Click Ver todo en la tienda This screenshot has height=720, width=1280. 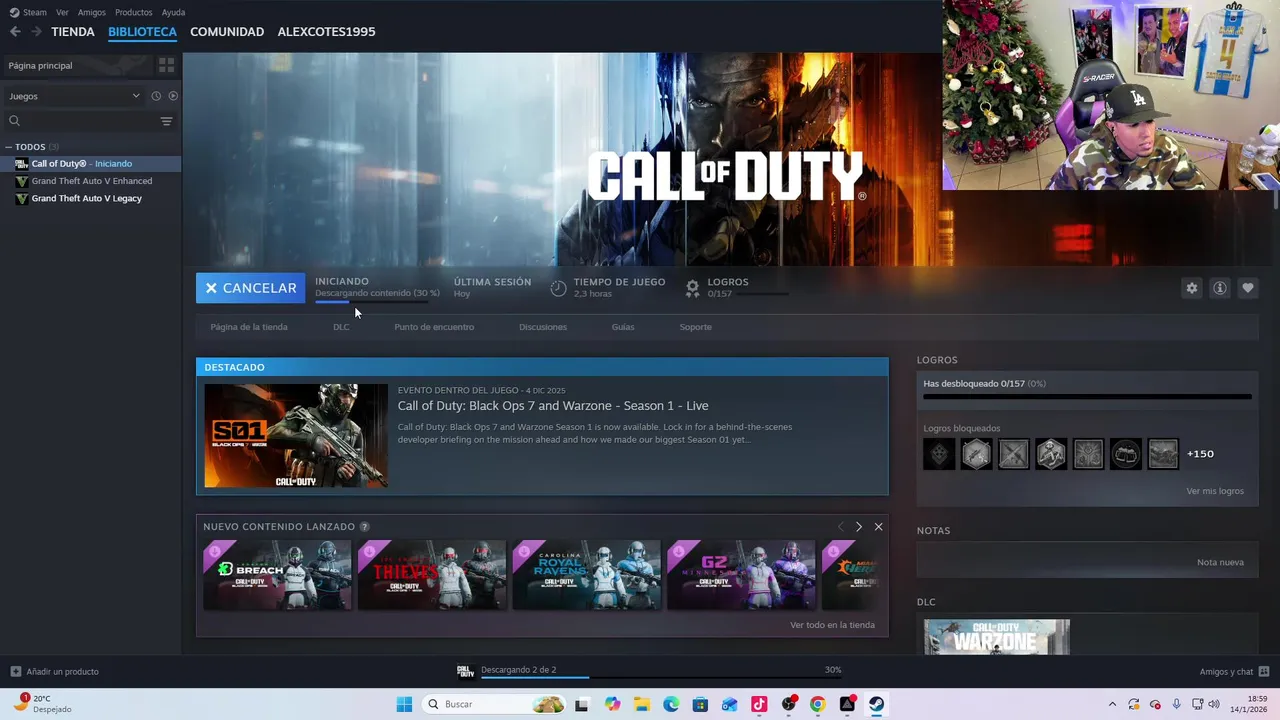point(832,625)
